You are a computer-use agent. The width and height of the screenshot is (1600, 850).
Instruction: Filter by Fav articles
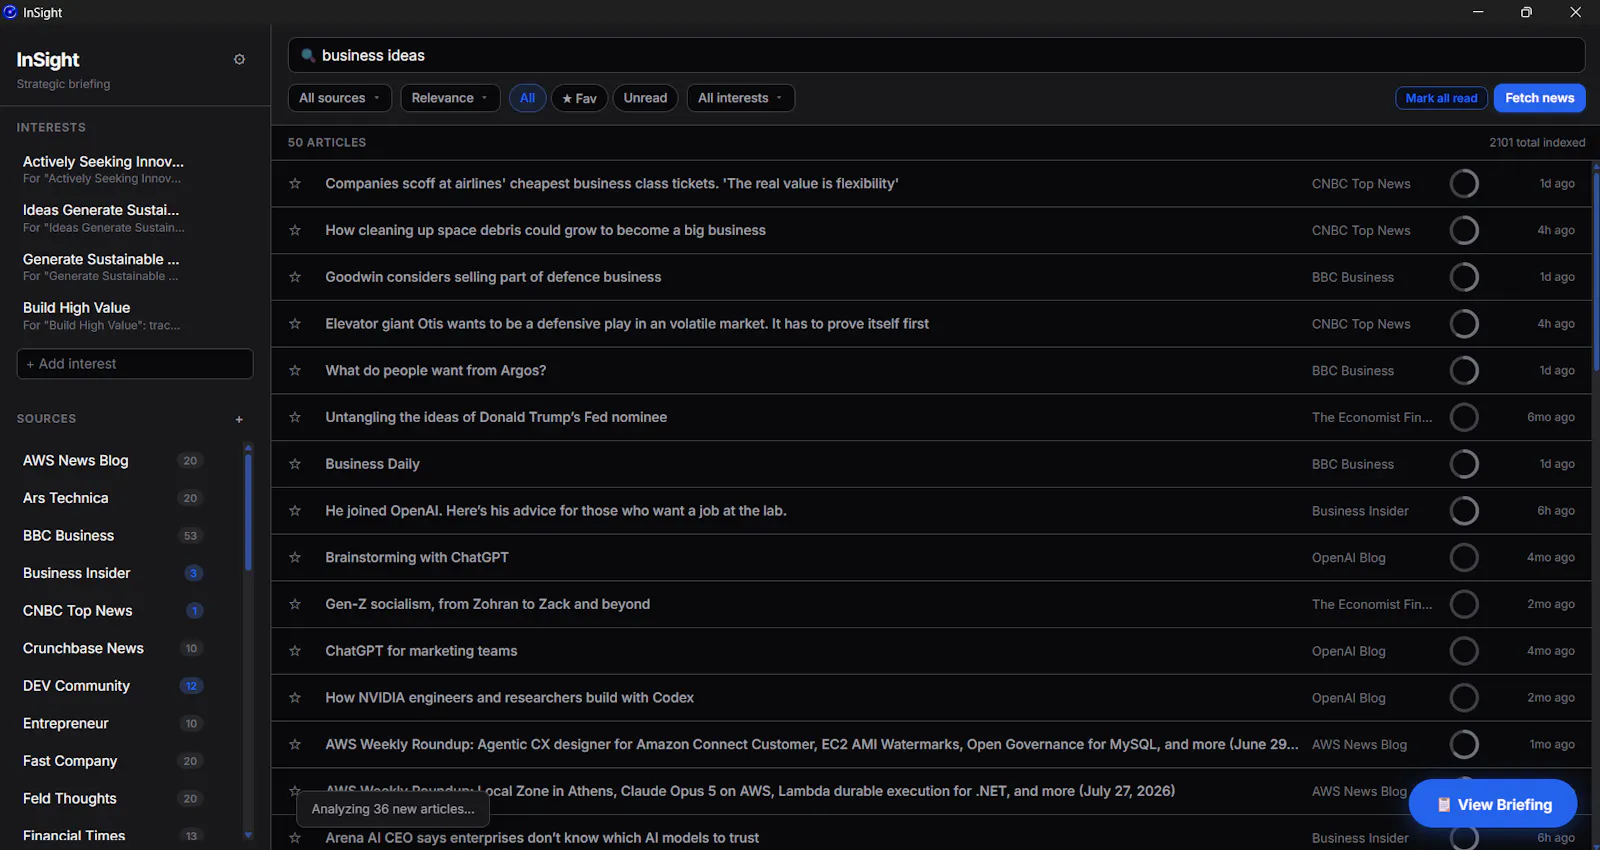(580, 98)
